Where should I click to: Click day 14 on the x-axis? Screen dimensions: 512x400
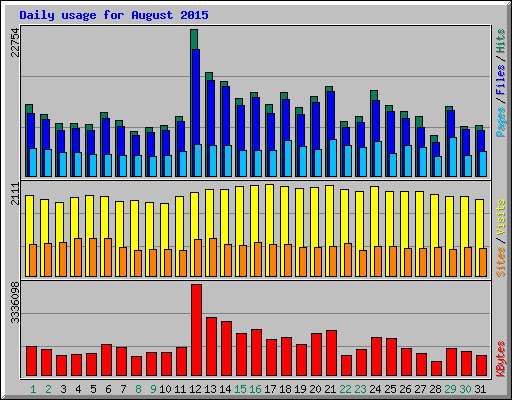[225, 389]
